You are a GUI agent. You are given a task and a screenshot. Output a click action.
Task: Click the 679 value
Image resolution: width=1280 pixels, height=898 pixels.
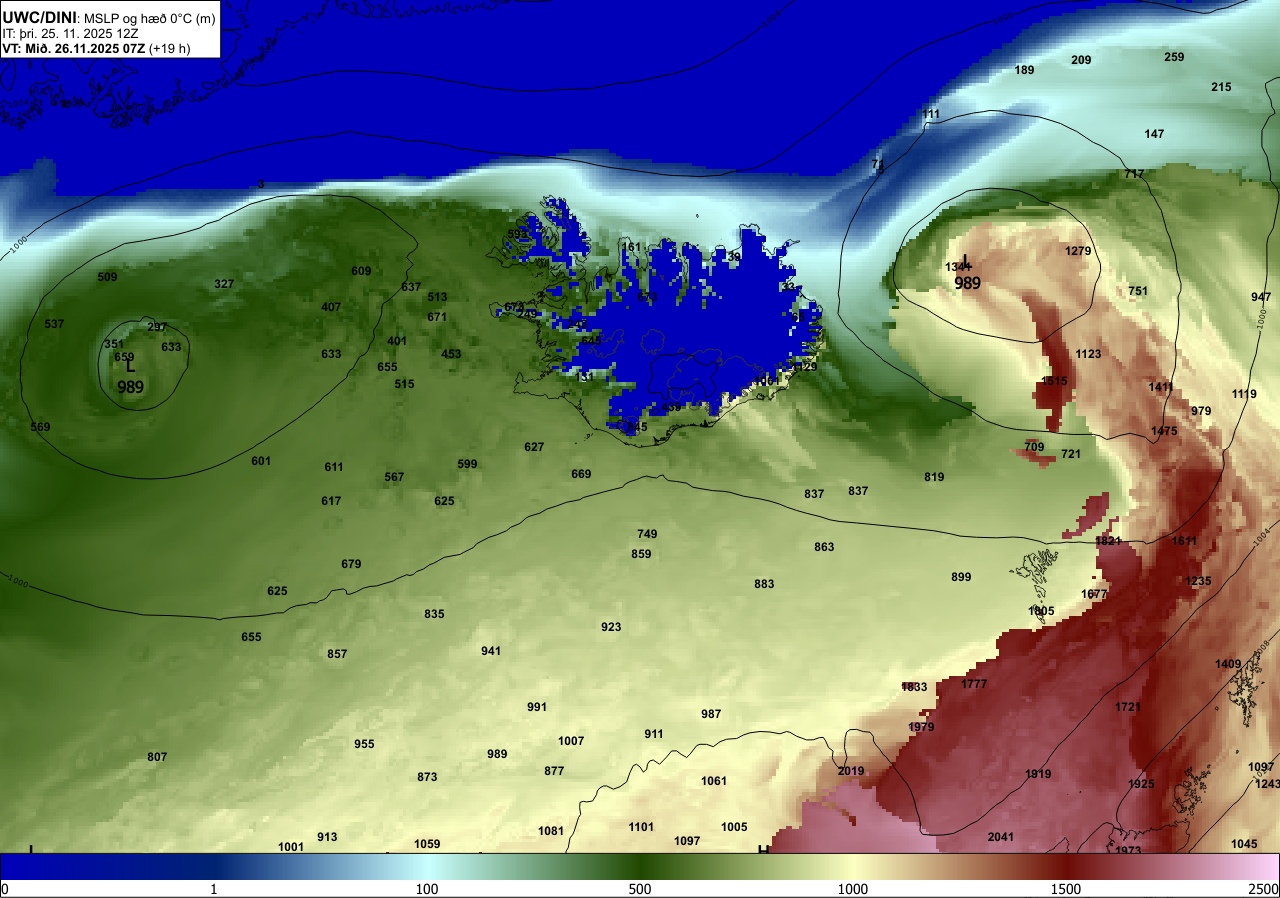tap(351, 564)
